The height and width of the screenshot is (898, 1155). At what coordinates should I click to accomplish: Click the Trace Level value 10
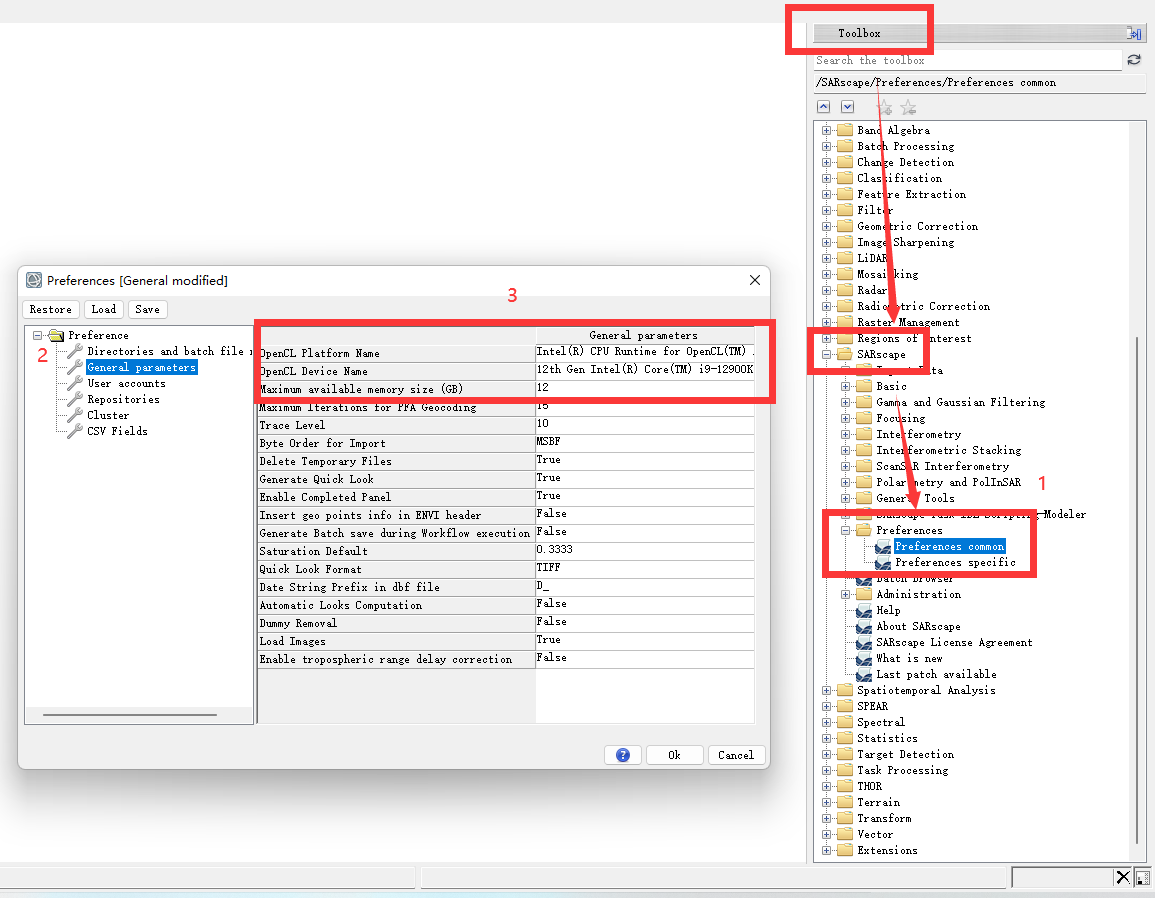645,424
